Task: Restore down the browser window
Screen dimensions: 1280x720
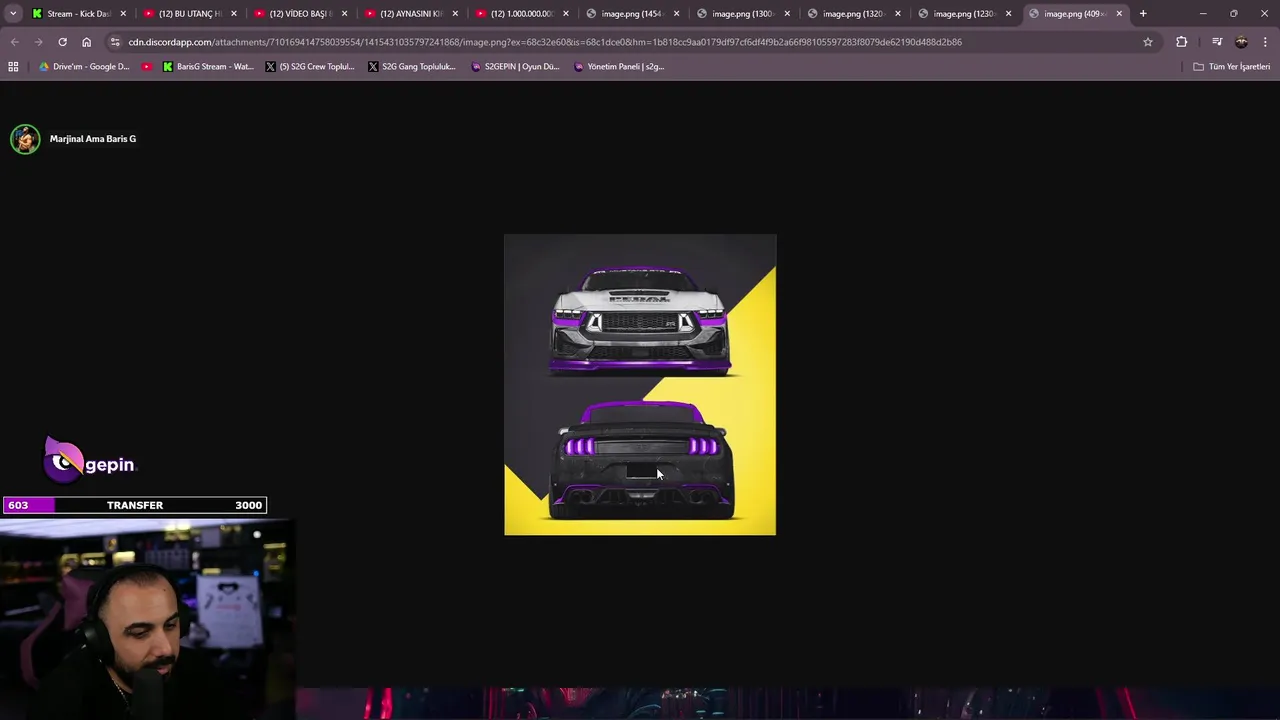Action: tap(1233, 14)
